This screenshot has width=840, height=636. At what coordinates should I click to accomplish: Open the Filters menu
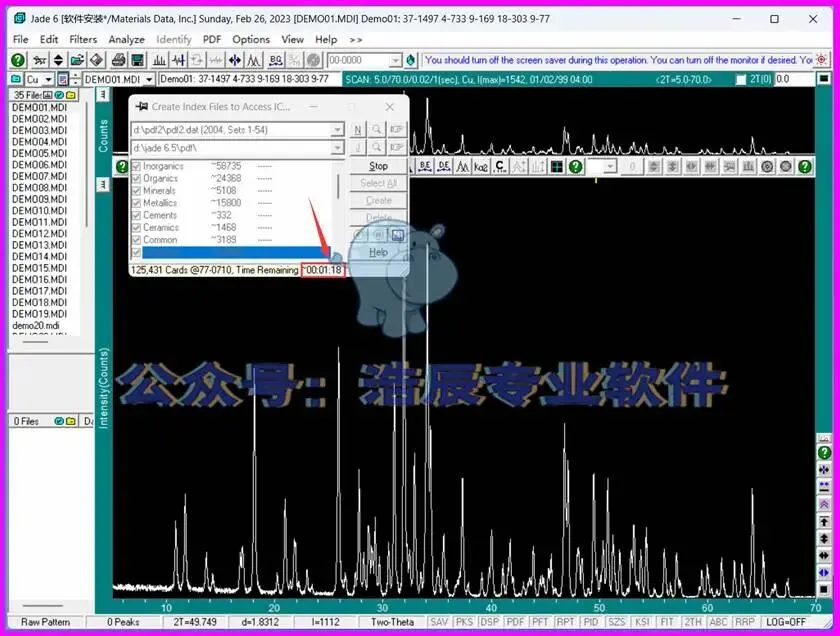coord(83,40)
